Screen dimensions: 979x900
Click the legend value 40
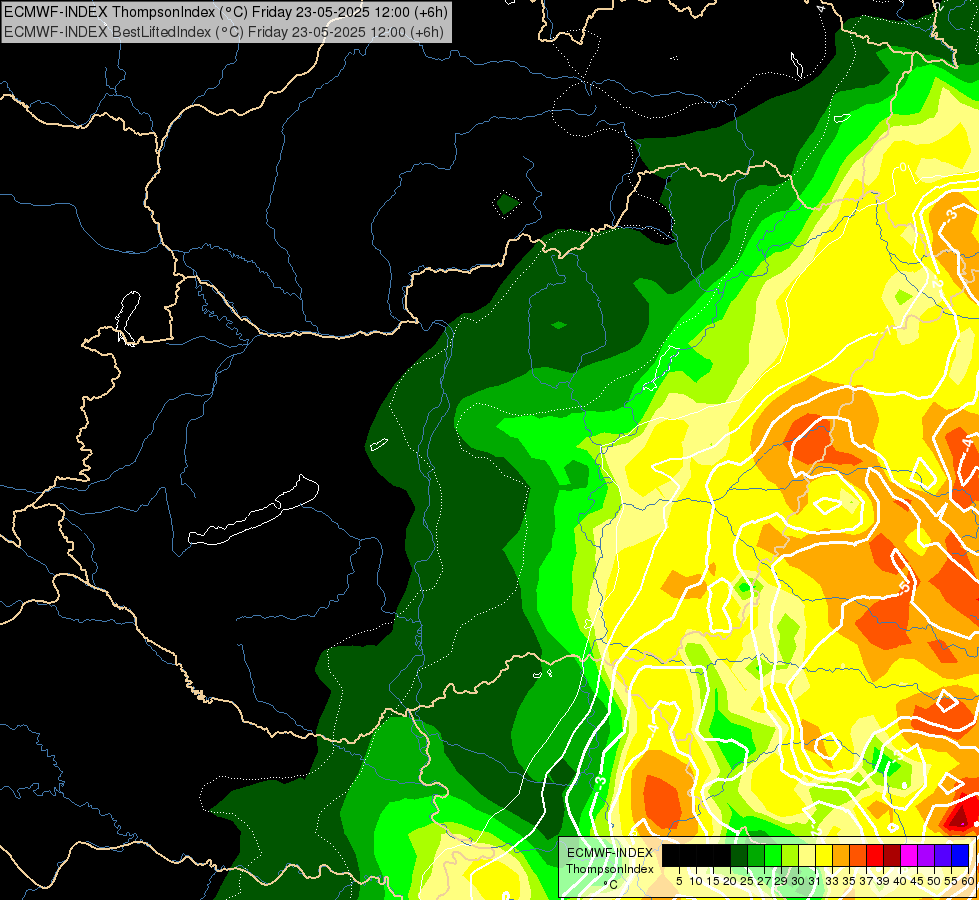[900, 881]
